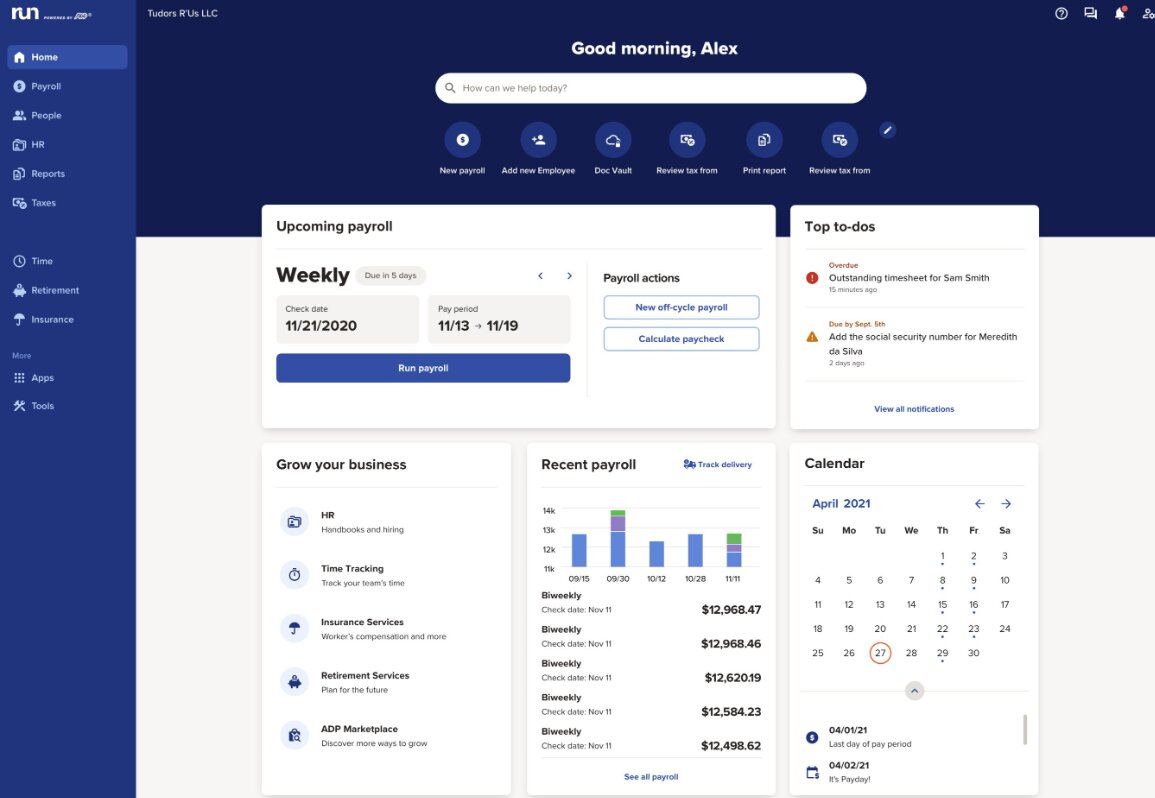Image resolution: width=1155 pixels, height=798 pixels.
Task: Go to next month in calendar
Action: click(x=1006, y=504)
